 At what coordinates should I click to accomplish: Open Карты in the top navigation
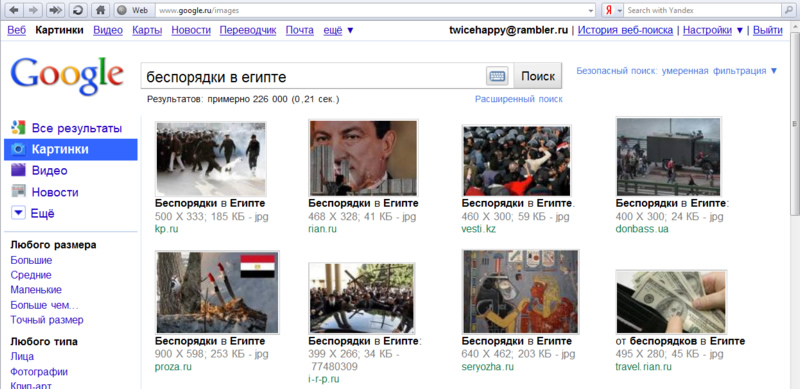click(x=147, y=30)
